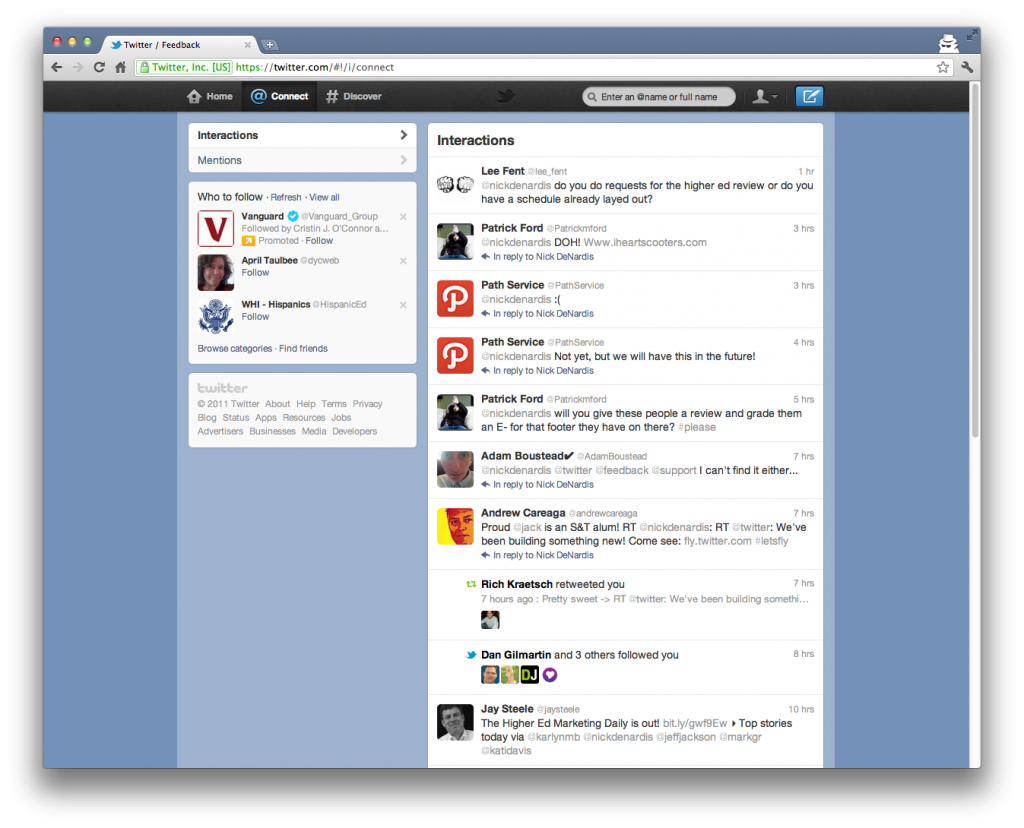Open Jay Steele's avatar
The image size is (1024, 828).
[x=455, y=722]
